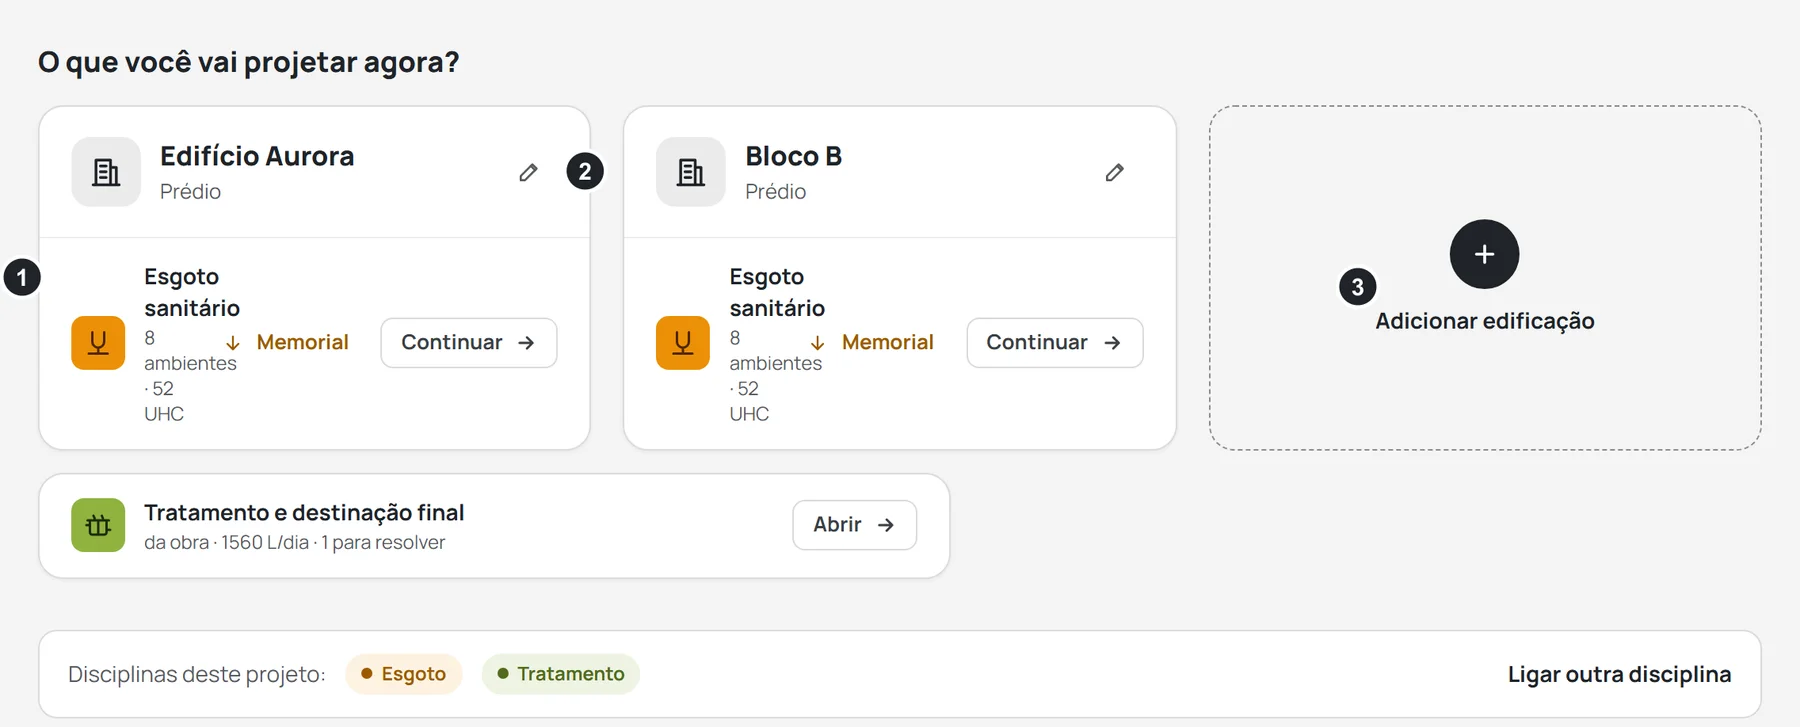Viewport: 1800px width, 727px height.
Task: Click the building icon of Bloco B
Action: tap(691, 172)
